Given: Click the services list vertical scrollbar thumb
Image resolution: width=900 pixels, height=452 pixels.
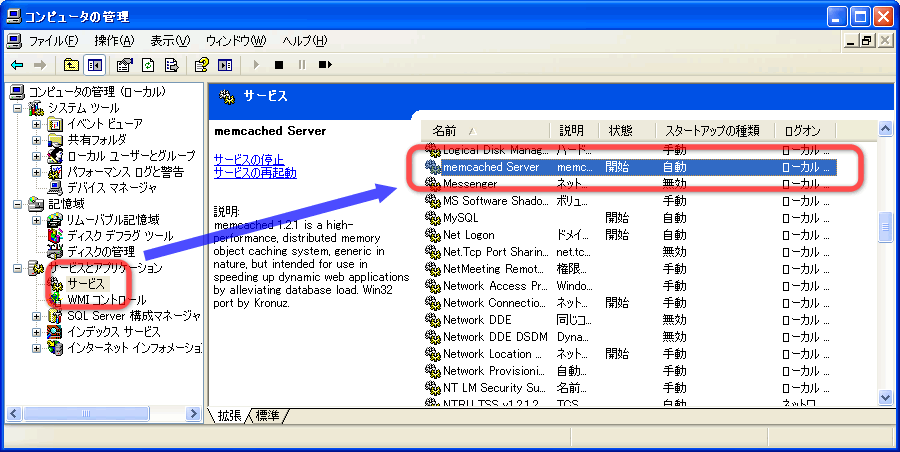Looking at the screenshot, I should (x=885, y=227).
